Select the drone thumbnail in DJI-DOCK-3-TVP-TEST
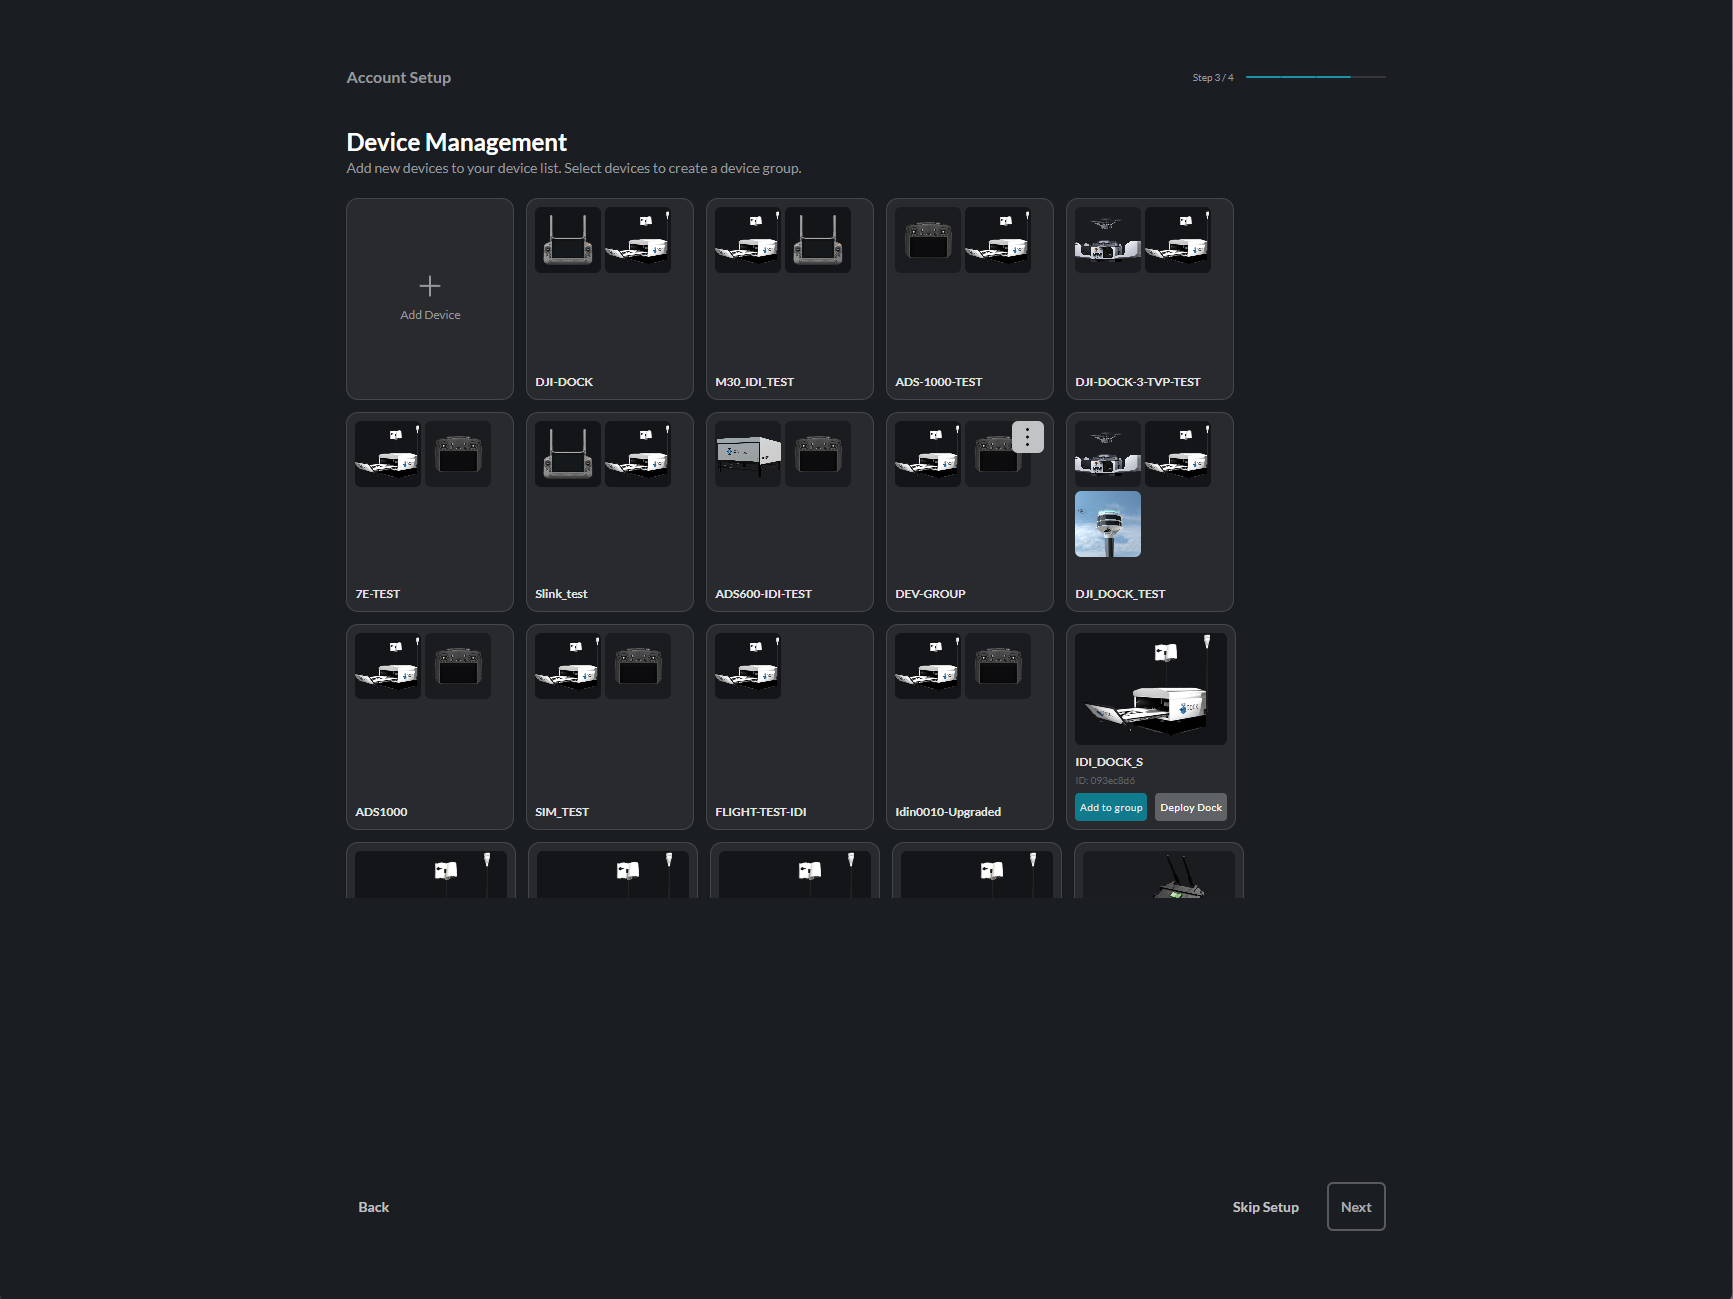1733x1299 pixels. 1106,239
